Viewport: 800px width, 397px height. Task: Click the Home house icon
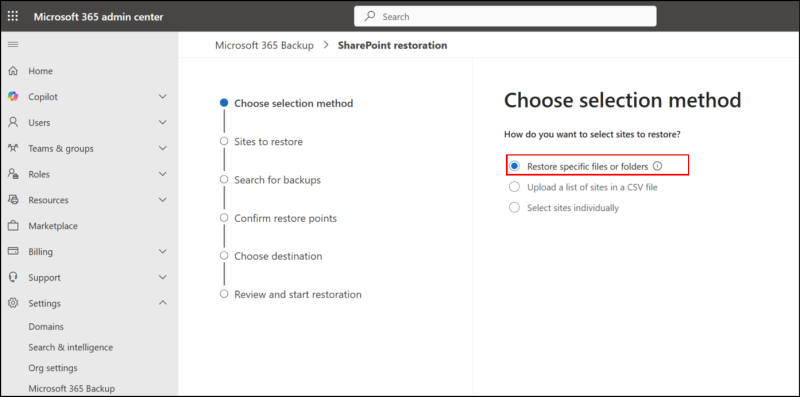pyautogui.click(x=13, y=71)
